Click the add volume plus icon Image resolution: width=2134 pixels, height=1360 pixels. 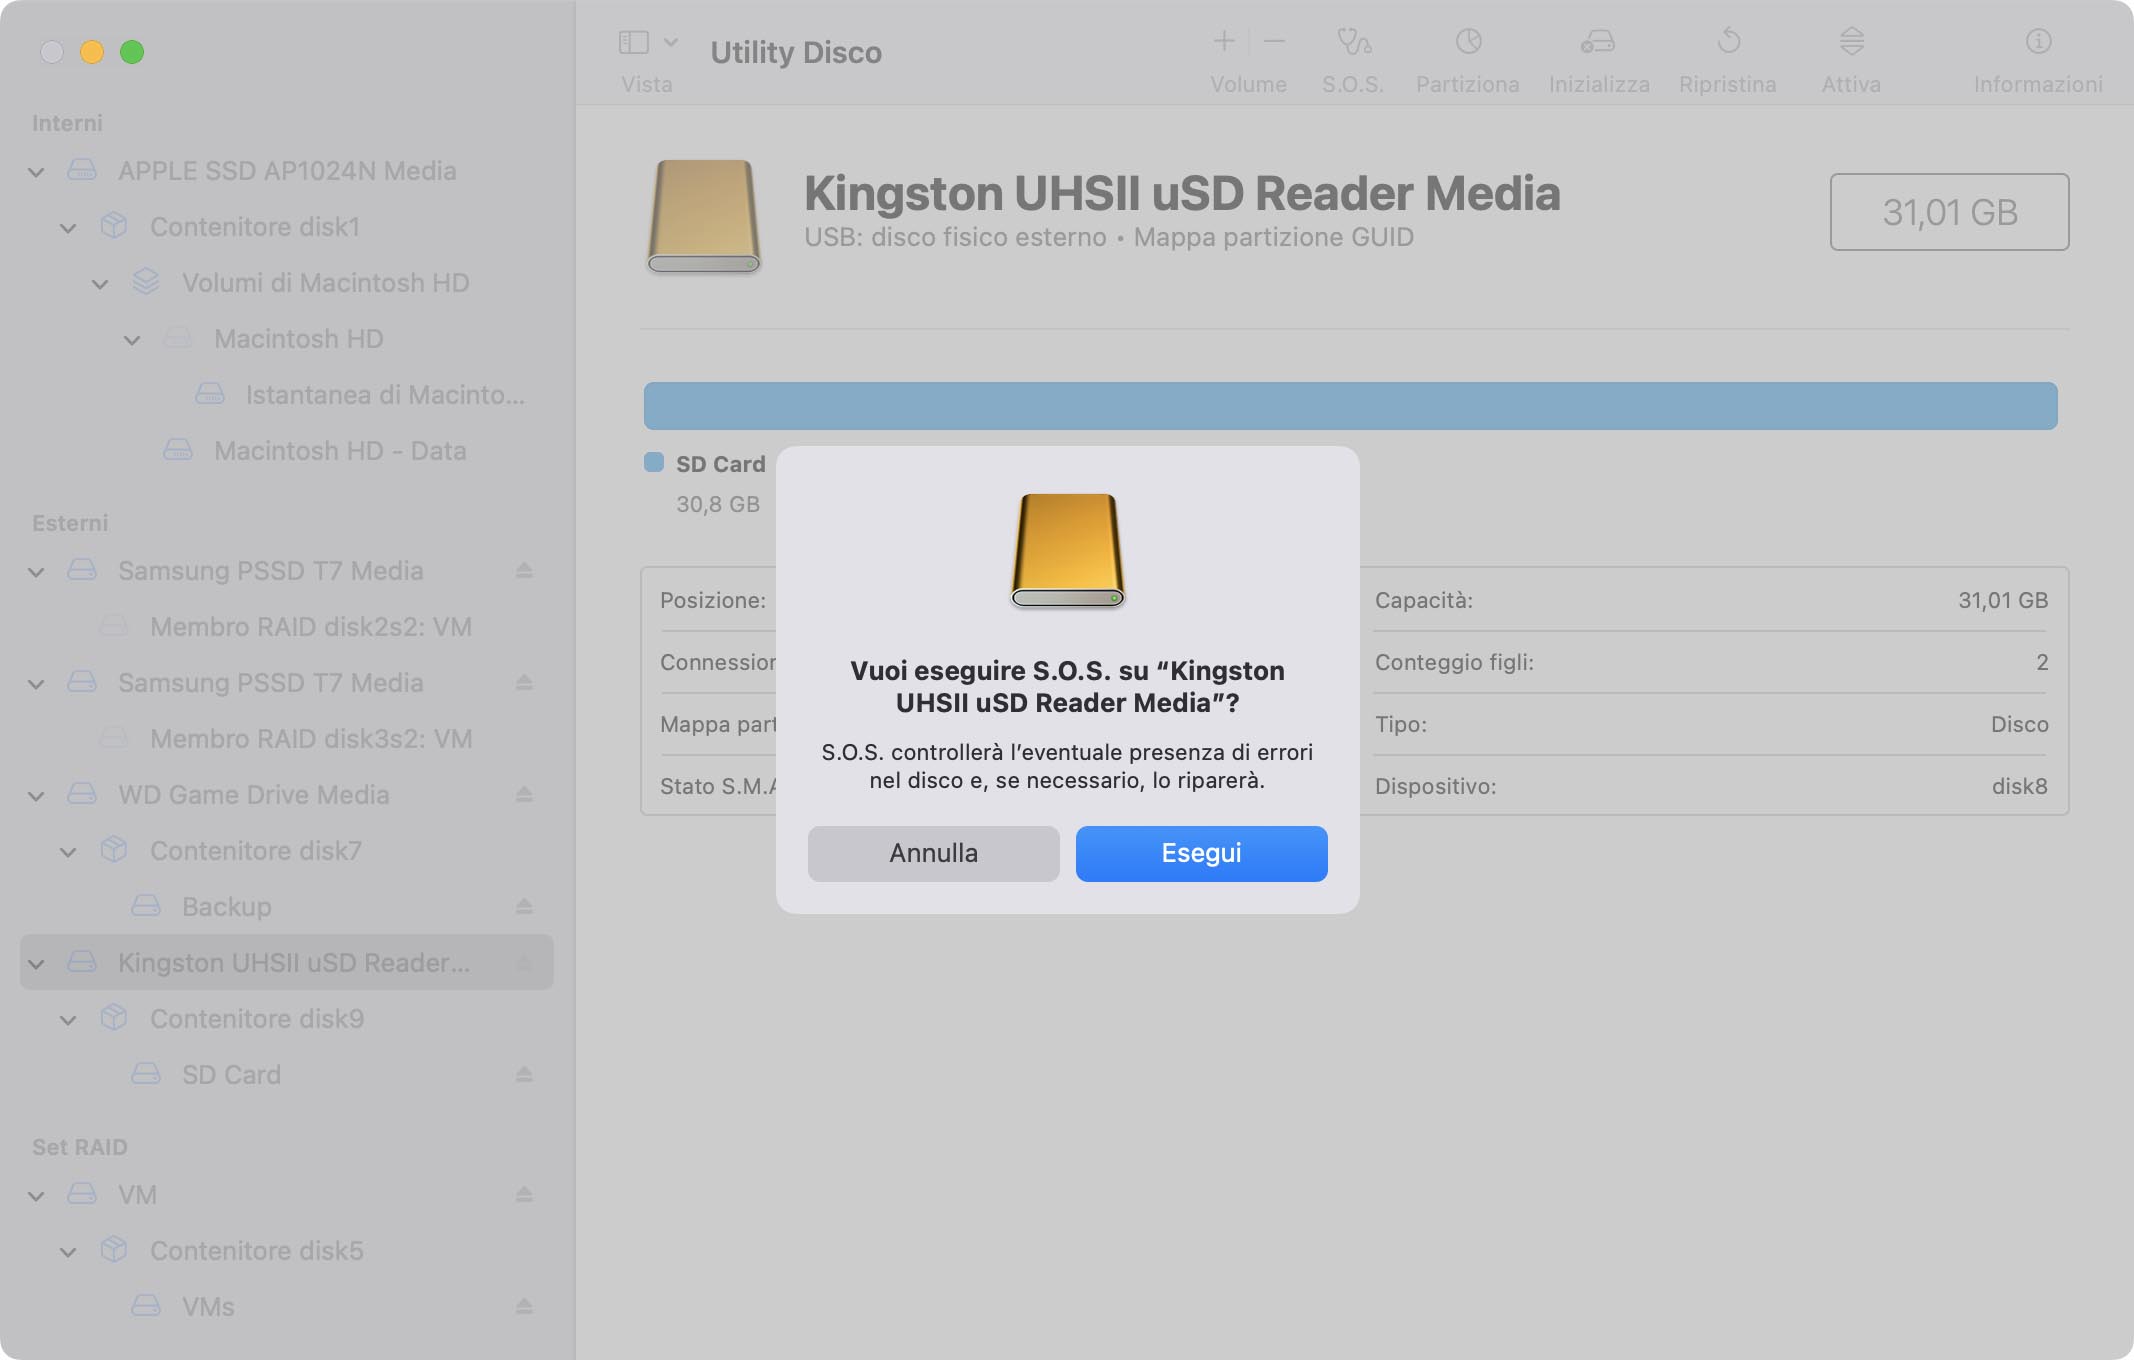tap(1224, 41)
